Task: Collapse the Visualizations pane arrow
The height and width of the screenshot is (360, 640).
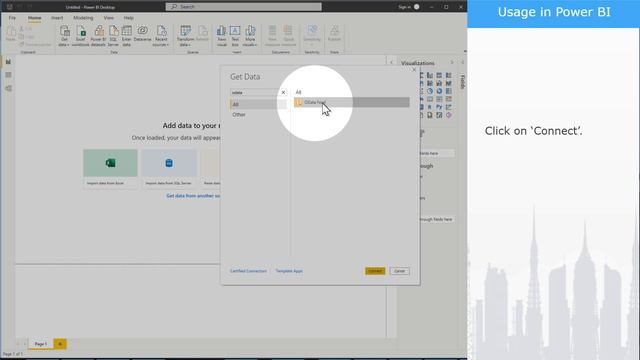Action: click(452, 62)
